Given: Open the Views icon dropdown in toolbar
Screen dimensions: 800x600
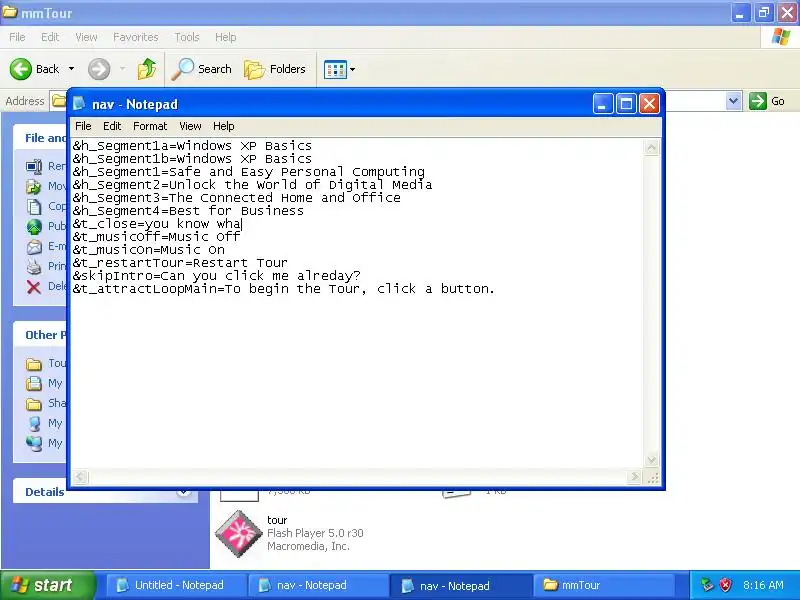Looking at the screenshot, I should click(339, 69).
